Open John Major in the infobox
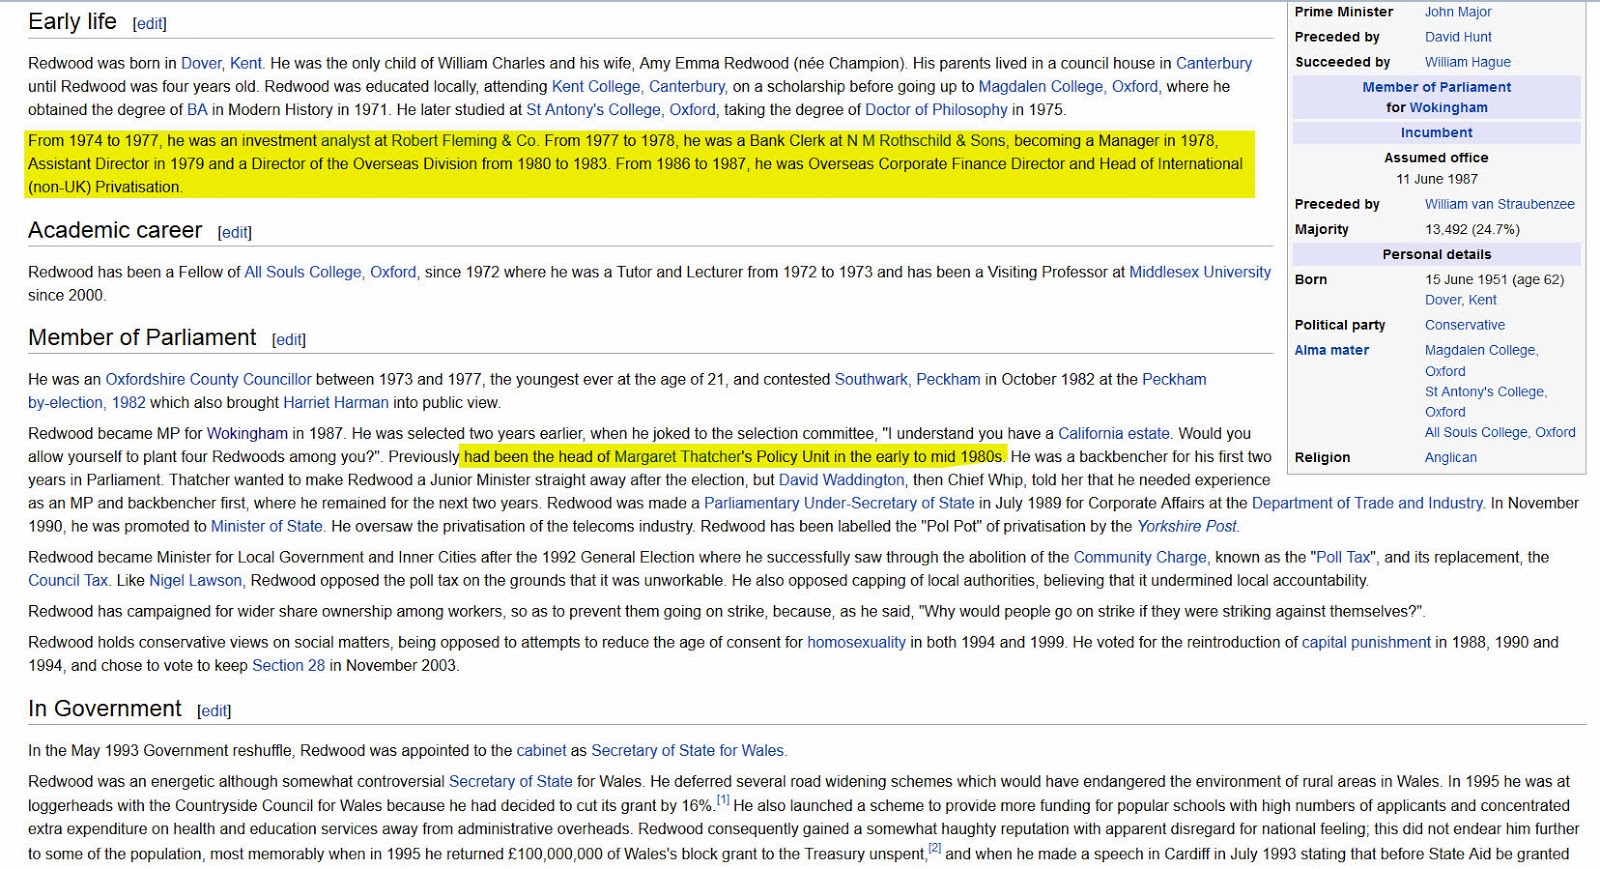 click(1457, 12)
